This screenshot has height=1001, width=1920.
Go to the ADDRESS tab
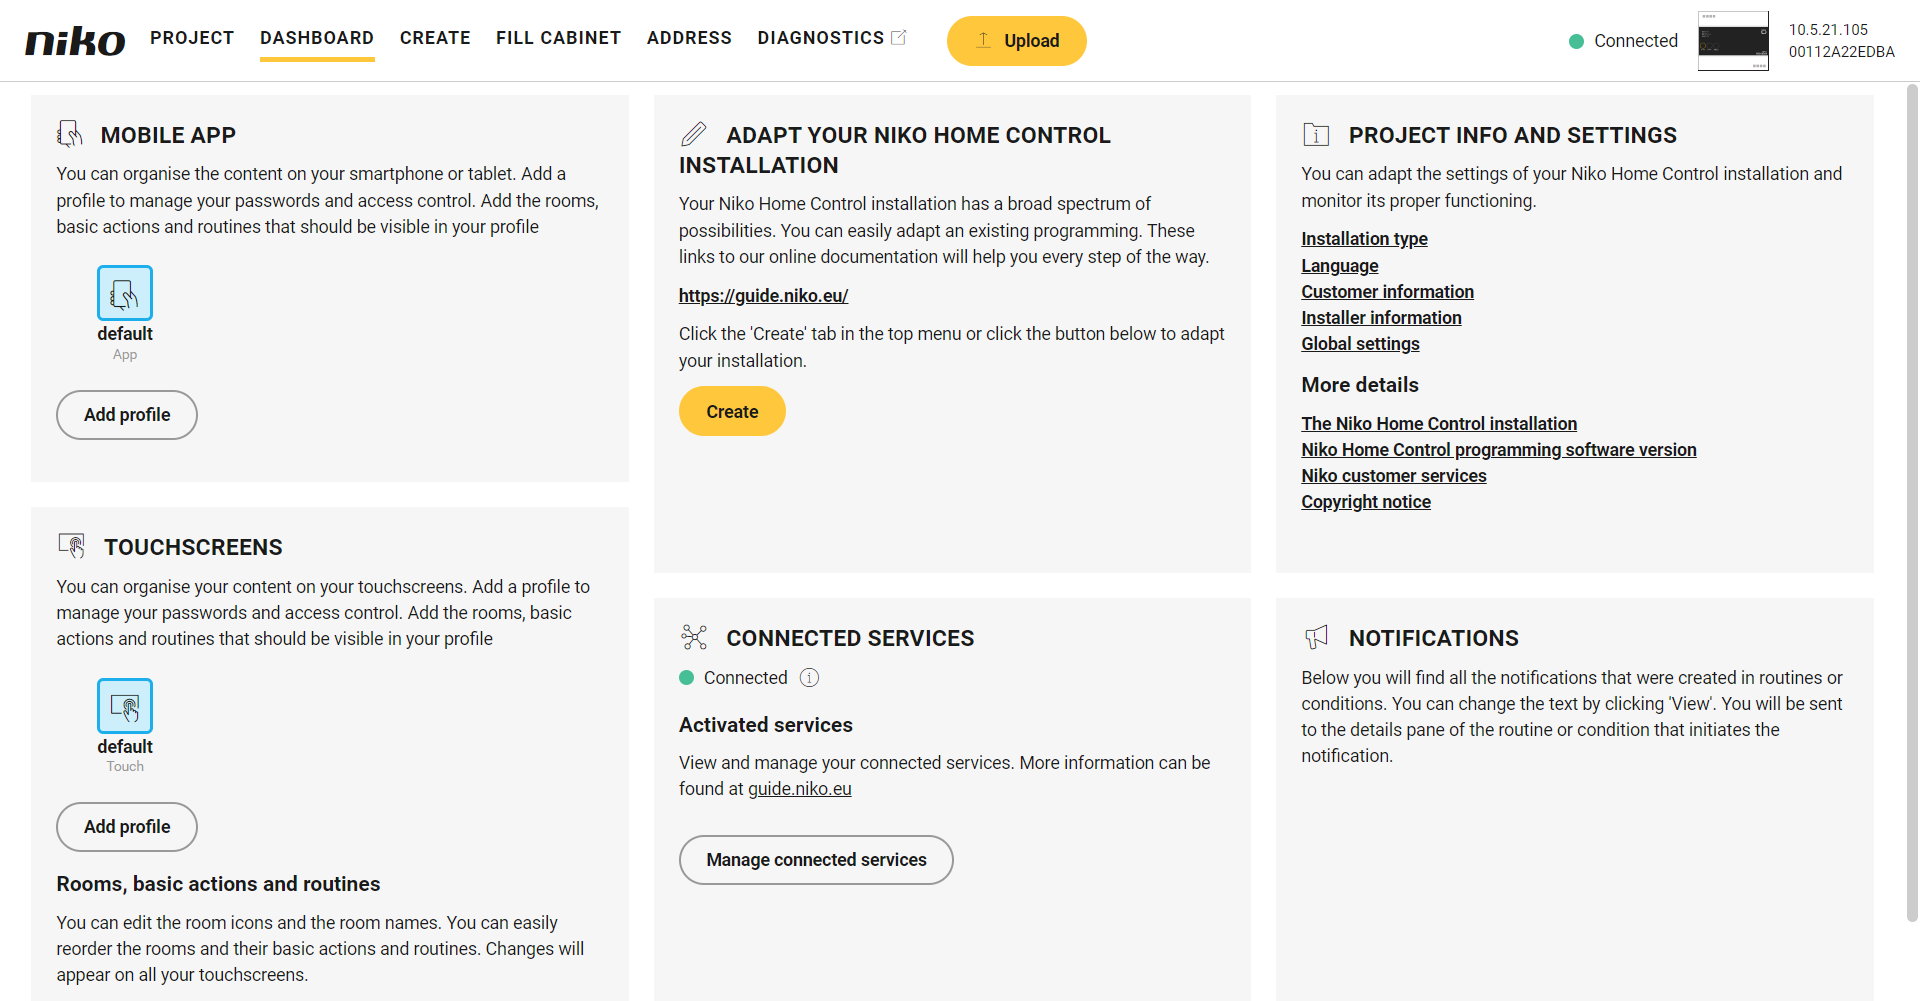pos(689,38)
